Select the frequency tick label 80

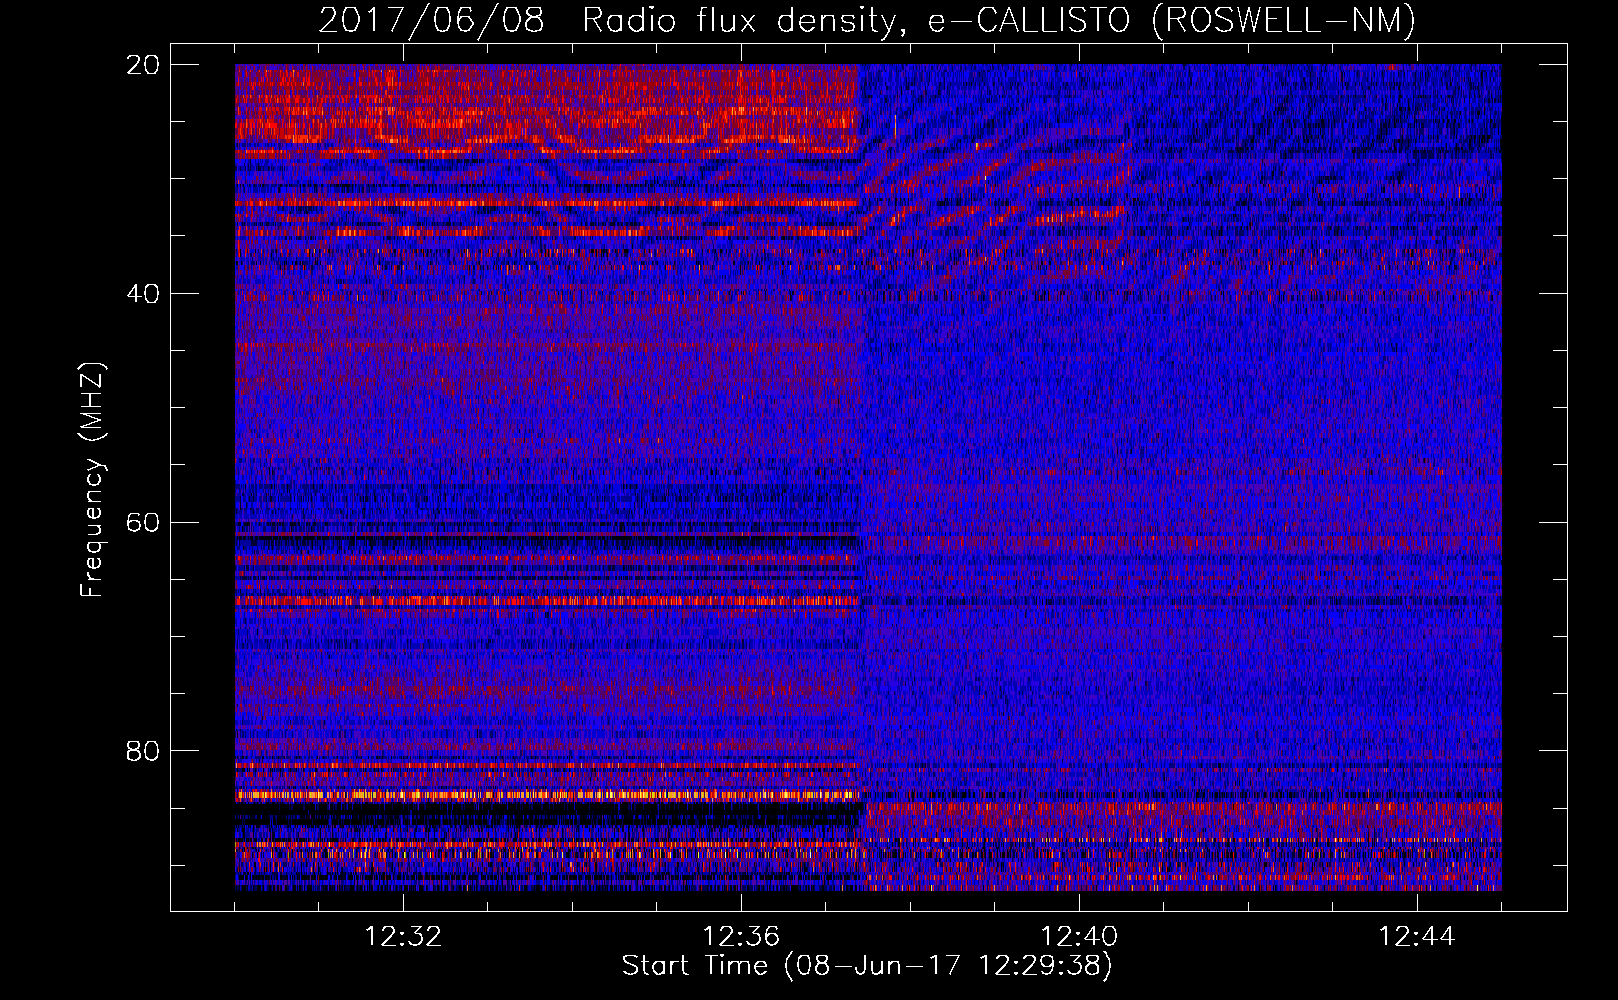[143, 751]
